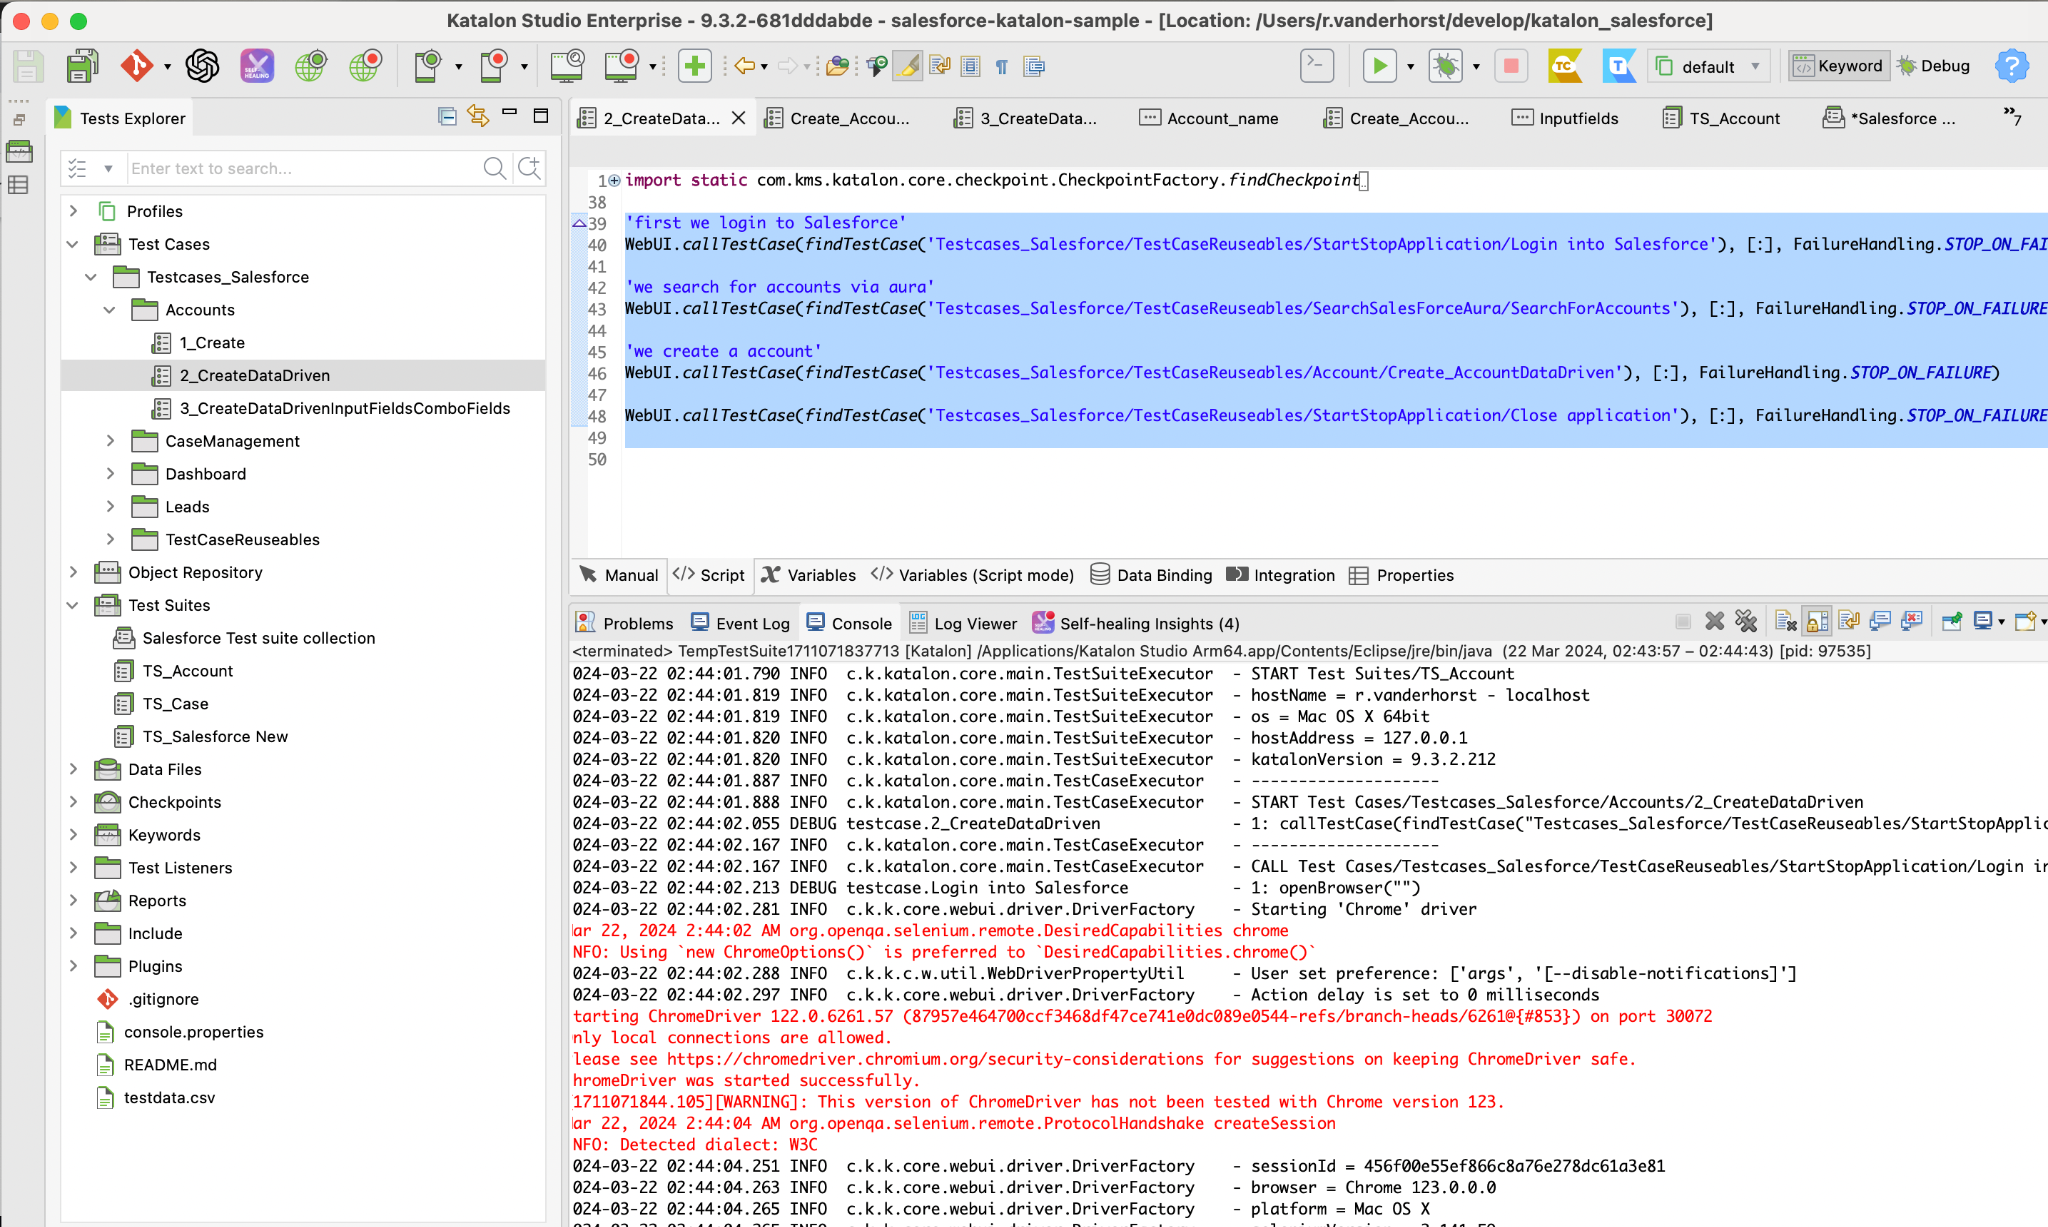Switch to the Debug perspective

click(1934, 66)
